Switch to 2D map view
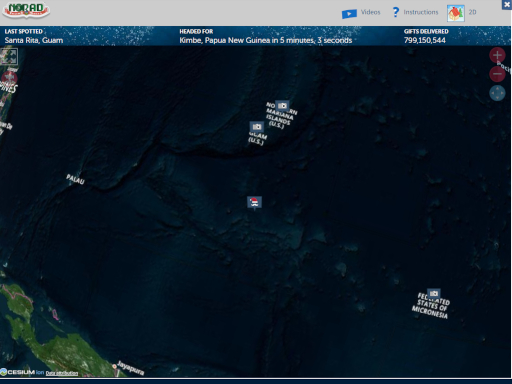 [x=472, y=12]
